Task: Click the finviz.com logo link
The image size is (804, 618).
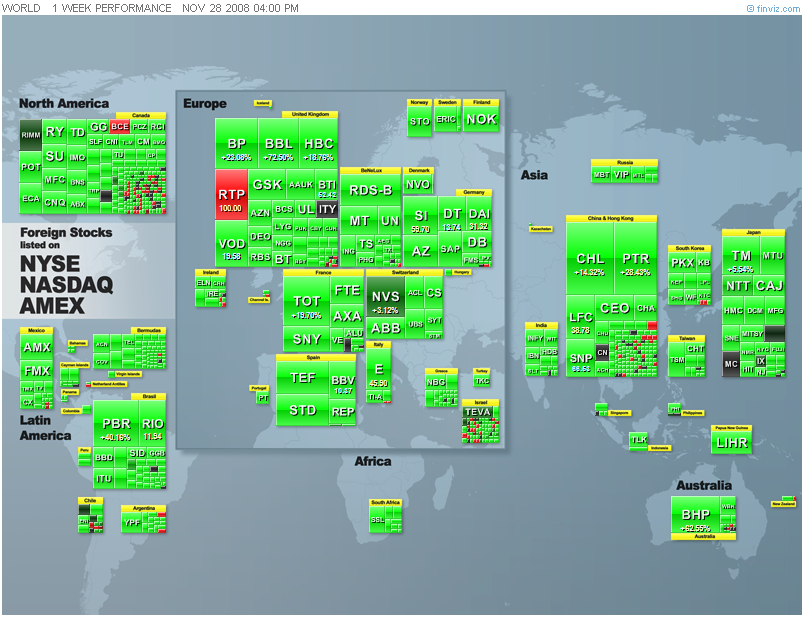Action: (x=772, y=8)
